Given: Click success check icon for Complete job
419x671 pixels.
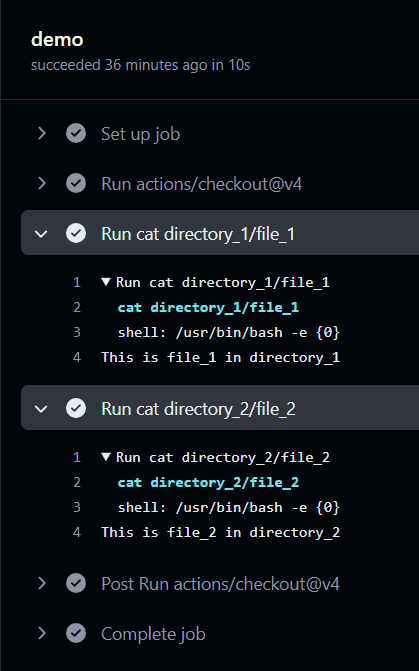Looking at the screenshot, I should coord(76,633).
